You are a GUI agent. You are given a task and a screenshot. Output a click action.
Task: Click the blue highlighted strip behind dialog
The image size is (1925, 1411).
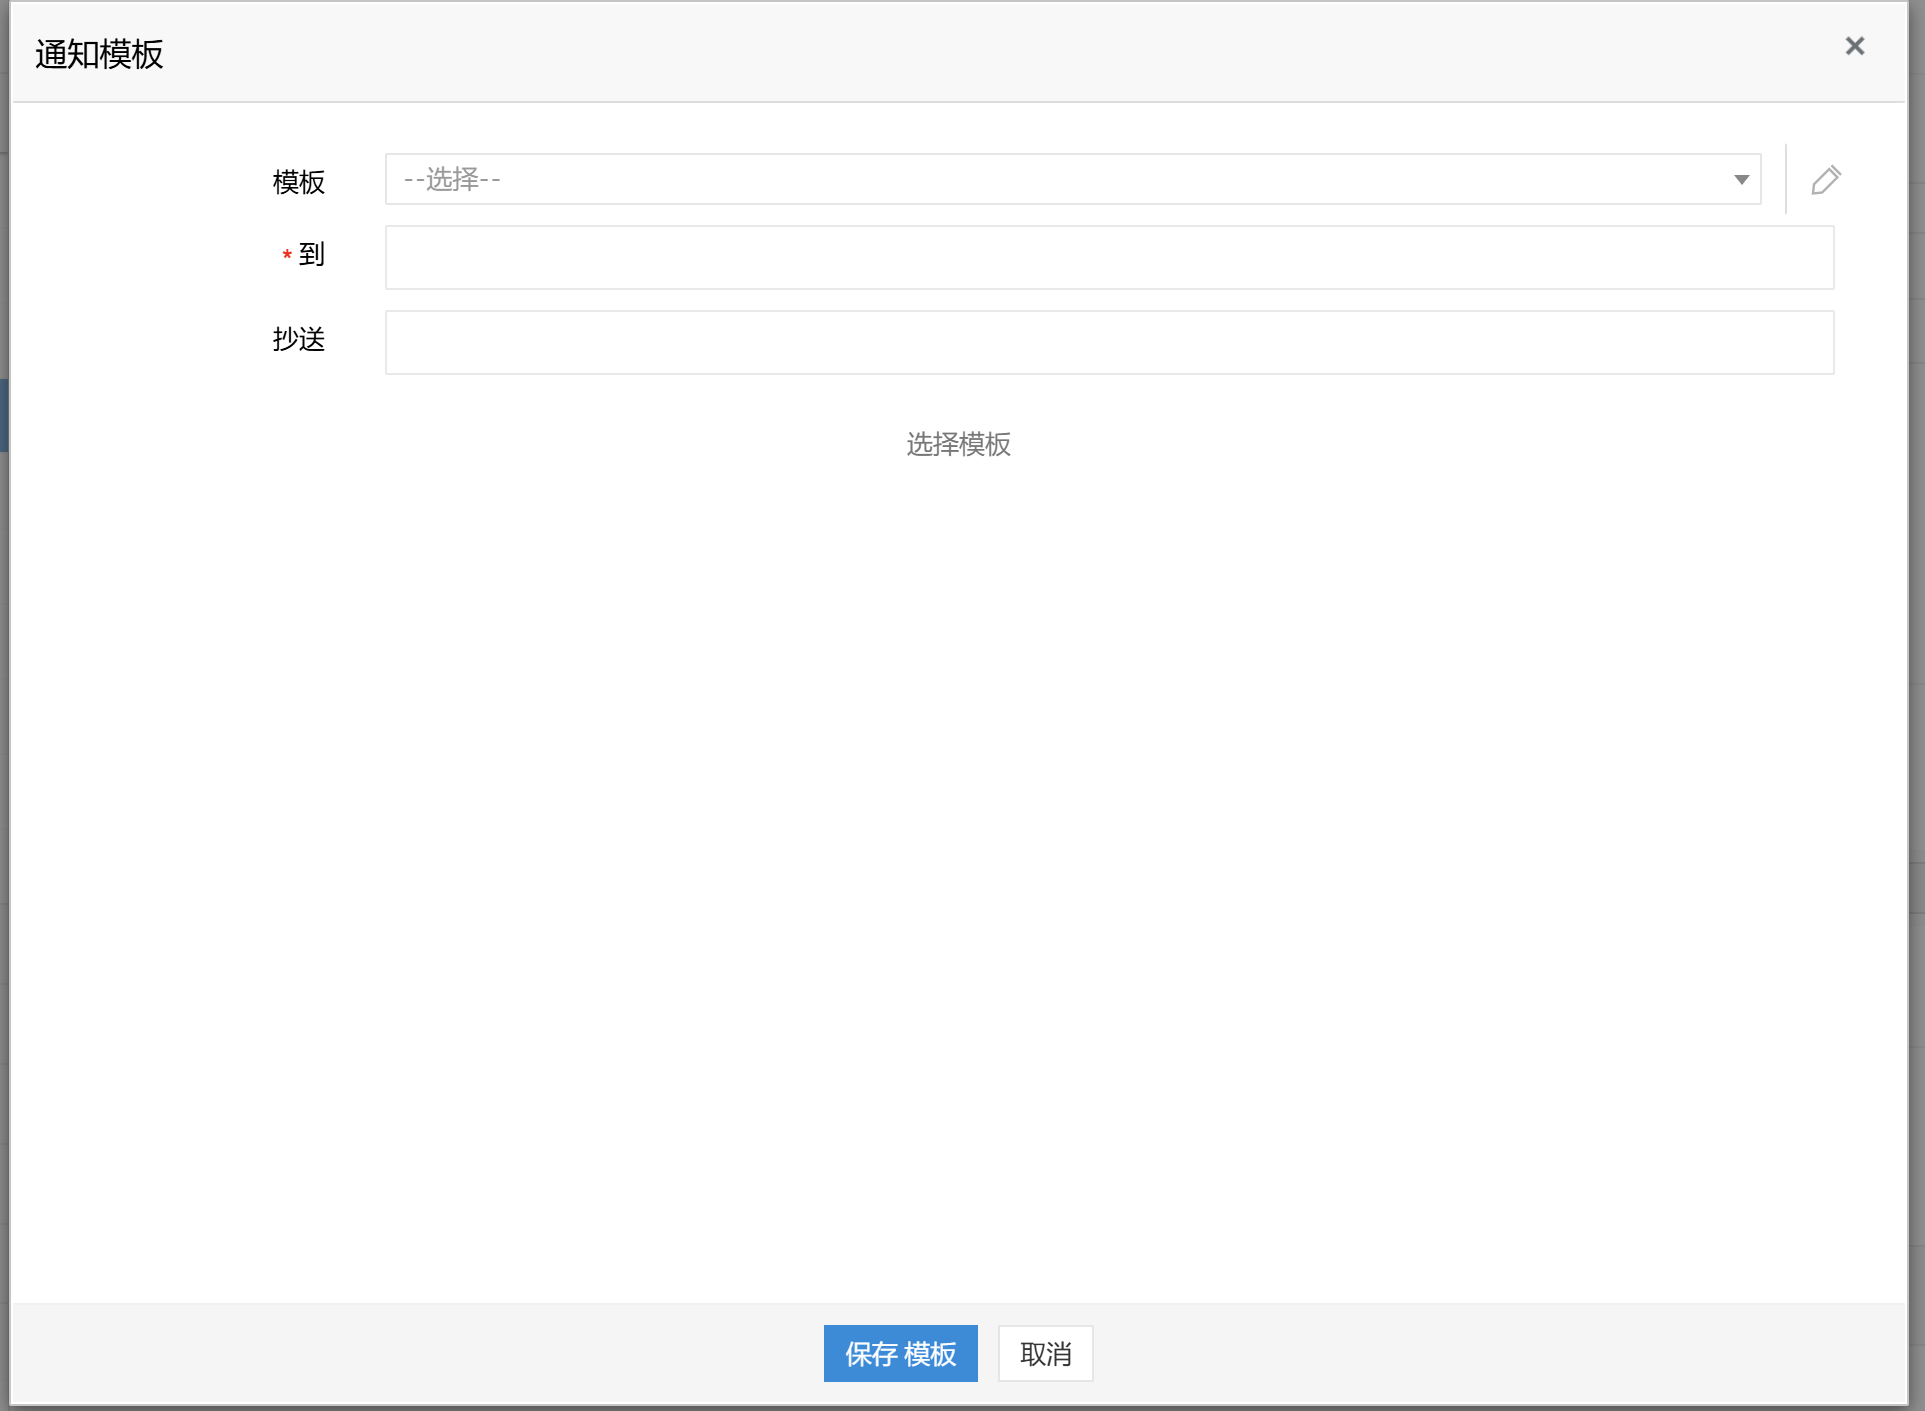tap(4, 415)
